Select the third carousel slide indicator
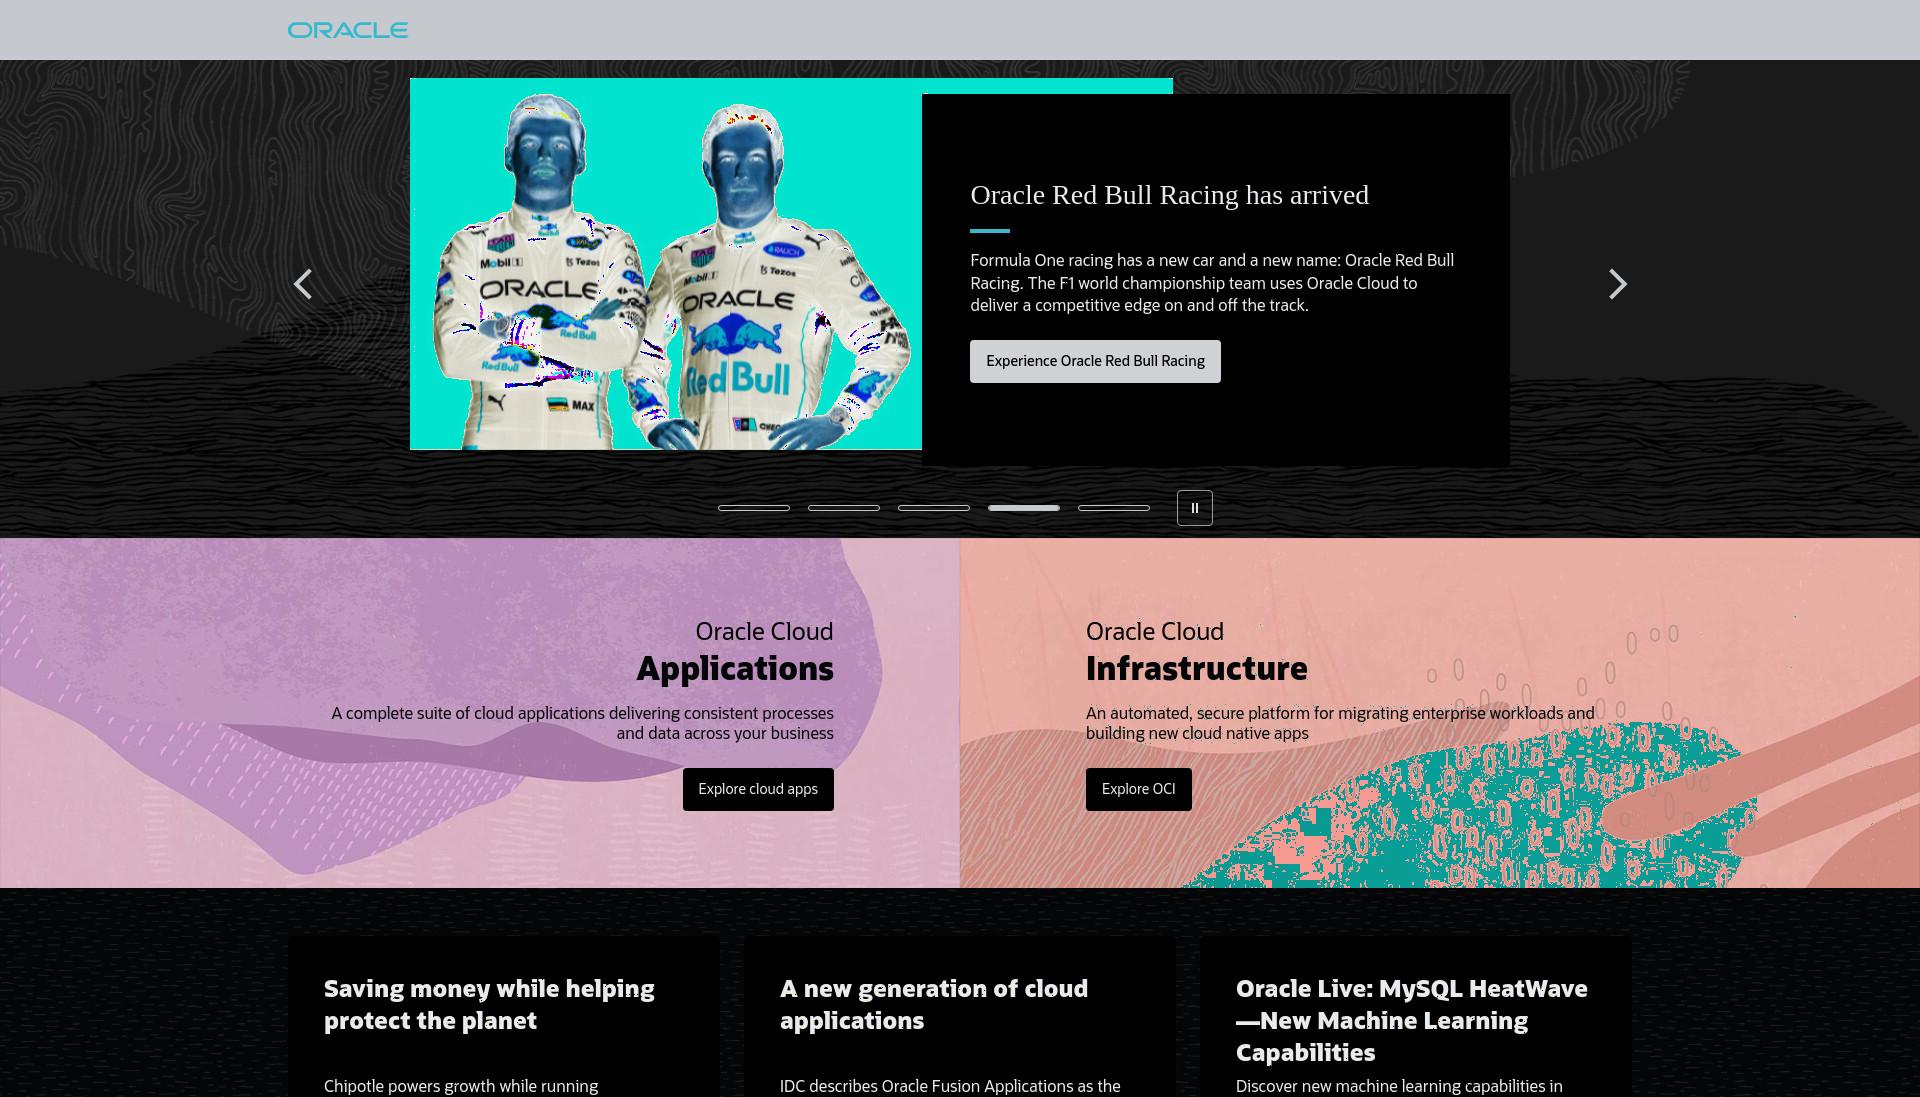1920x1097 pixels. (934, 508)
